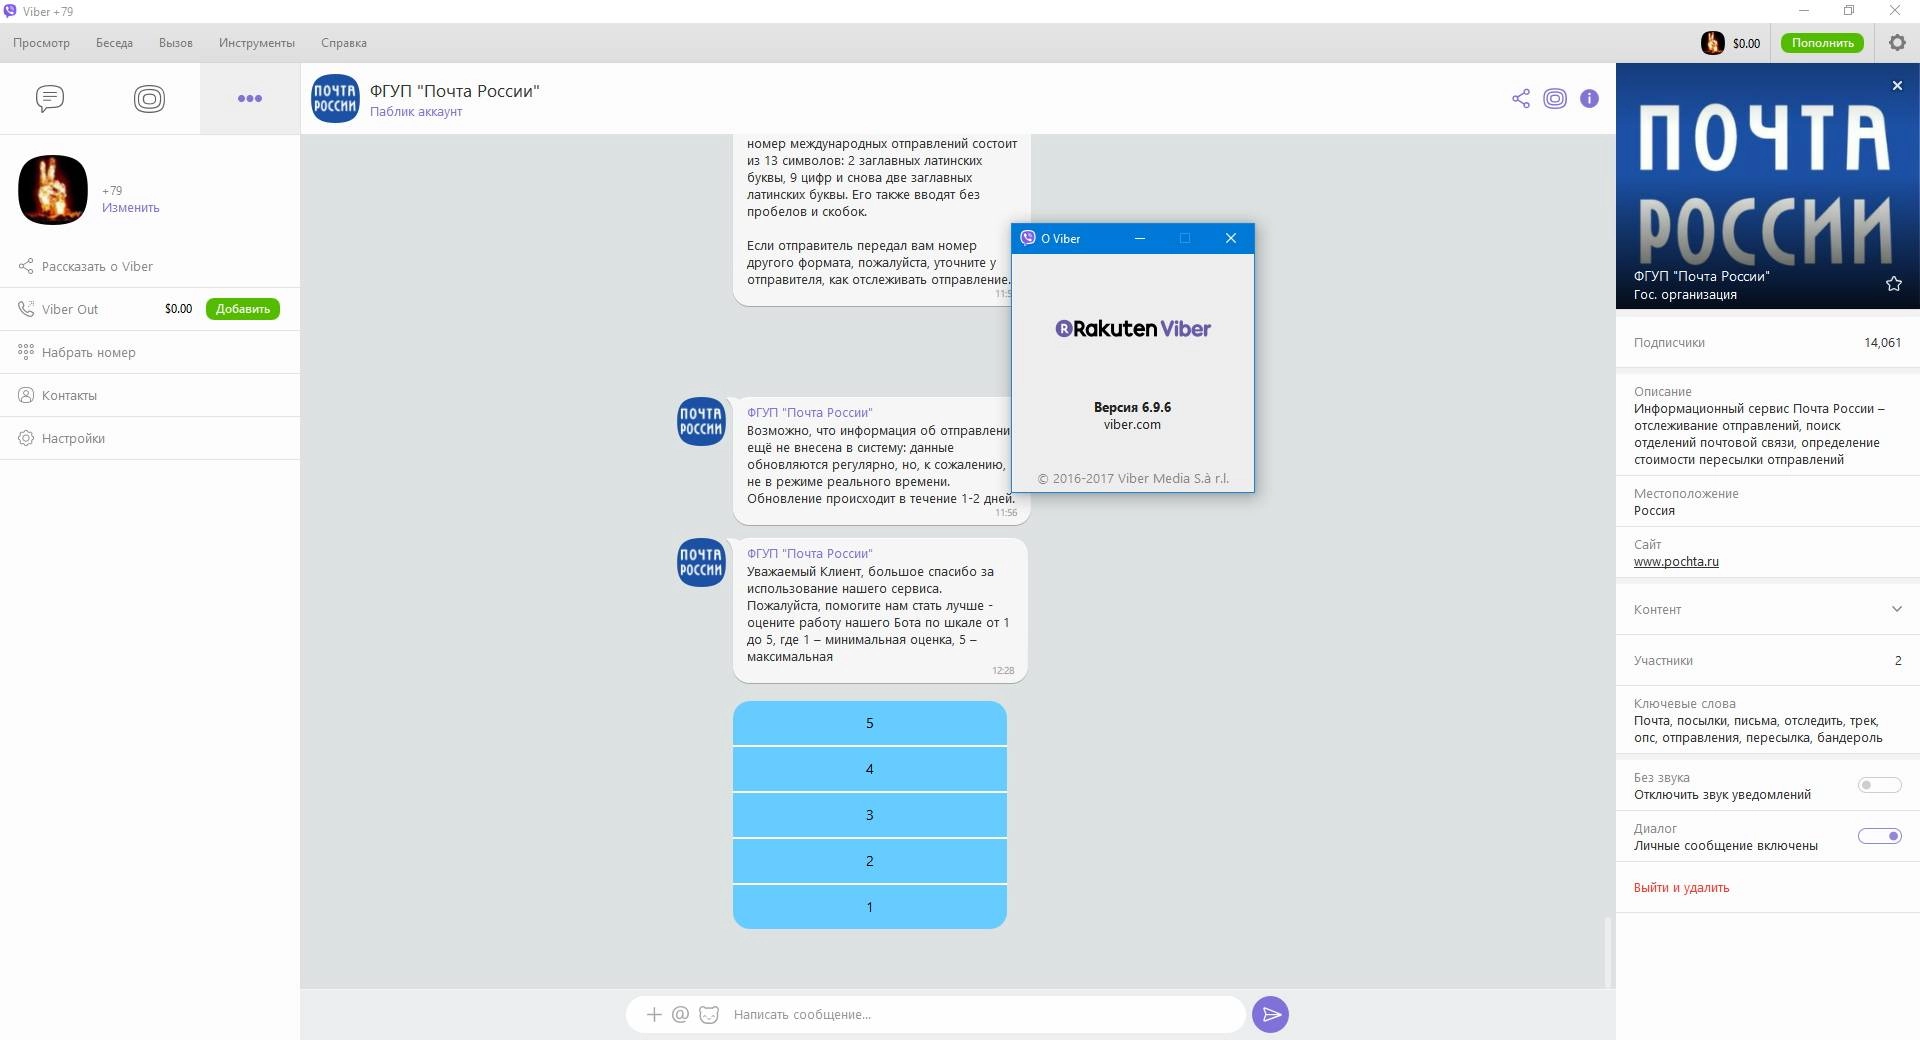This screenshot has height=1040, width=1920.
Task: Open the Просмотр menu
Action: [x=41, y=43]
